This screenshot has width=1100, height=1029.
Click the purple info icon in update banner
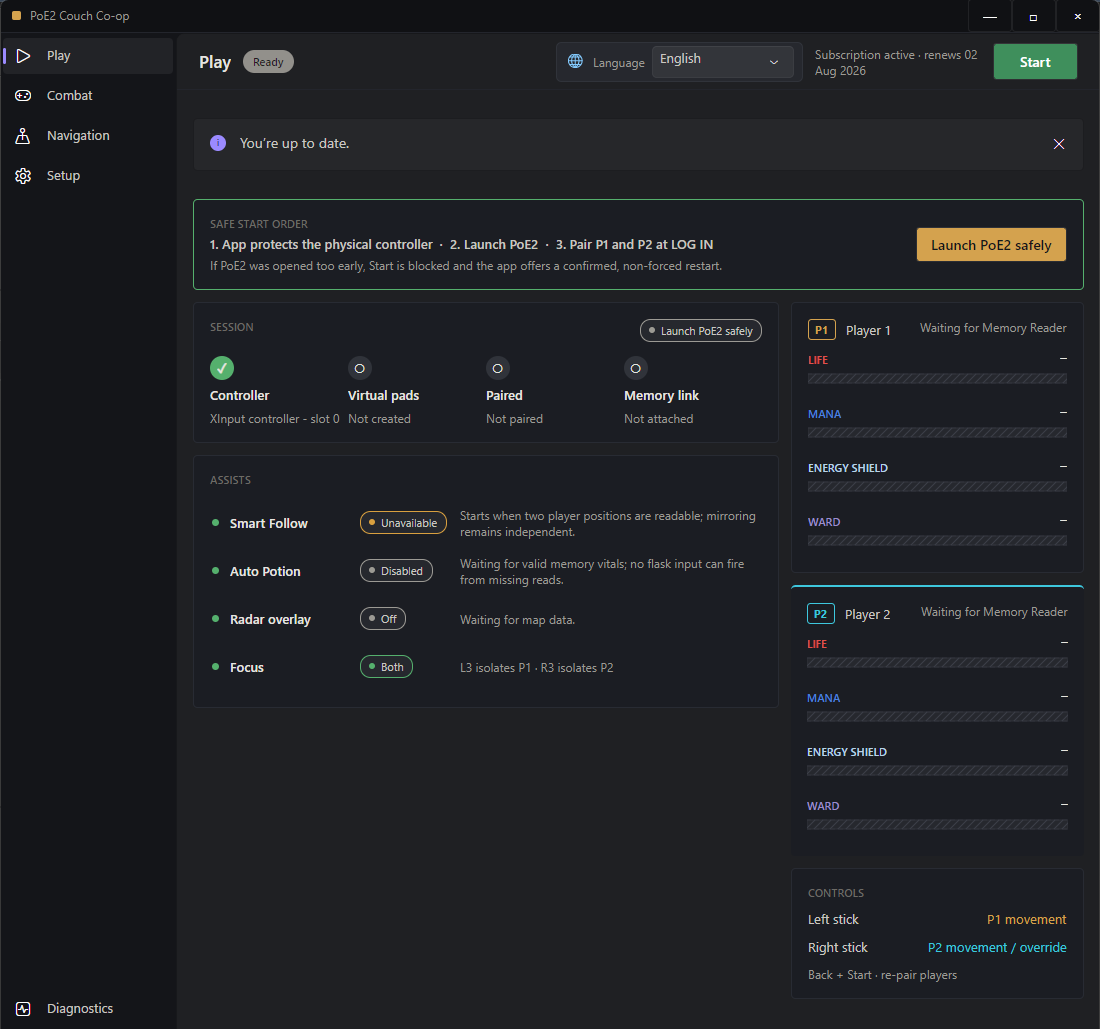(218, 143)
